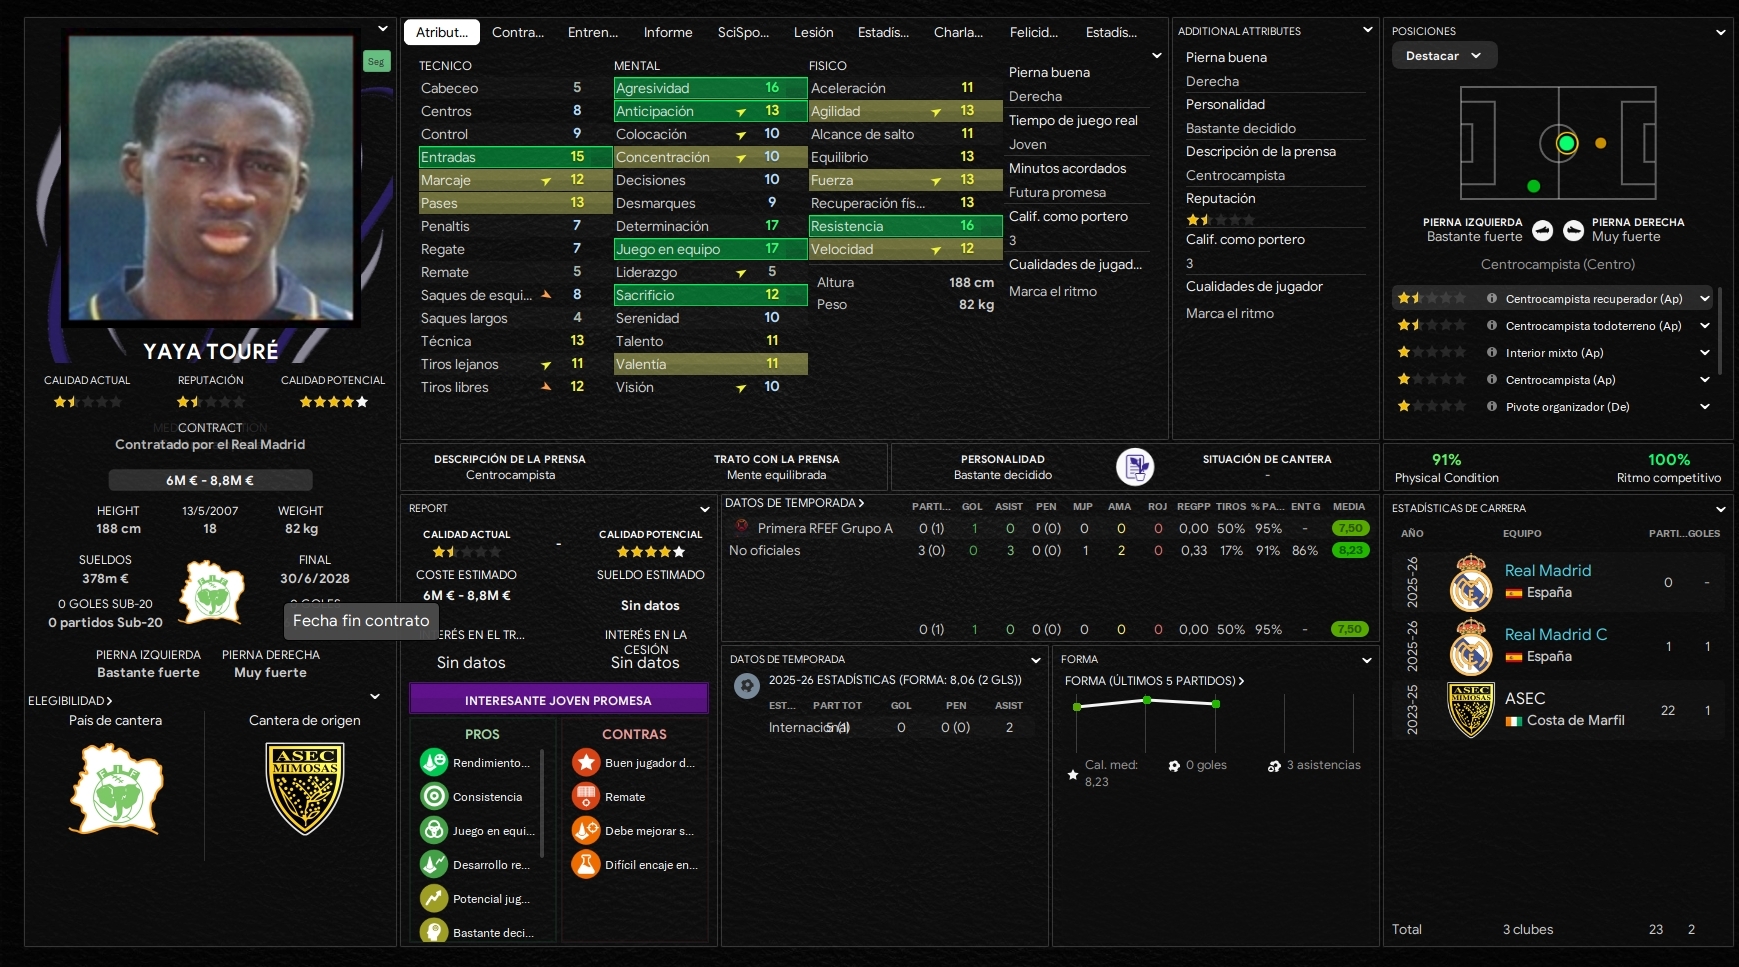Screen dimensions: 1739x967
Task: Click the Buen jugador contras star icon
Action: [586, 763]
